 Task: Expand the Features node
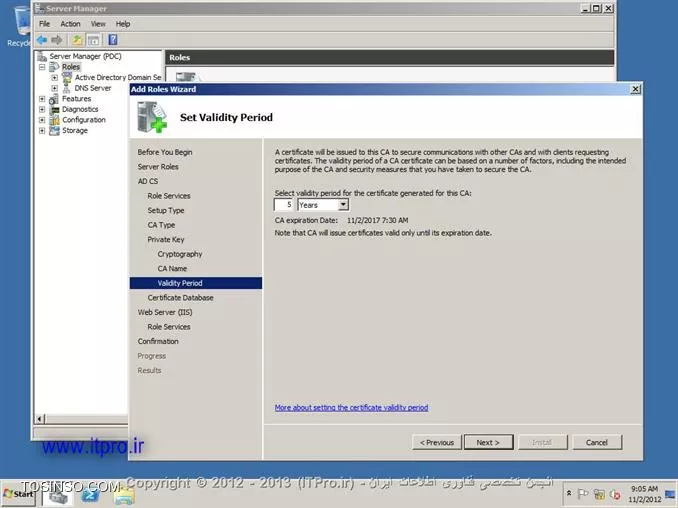[x=42, y=99]
